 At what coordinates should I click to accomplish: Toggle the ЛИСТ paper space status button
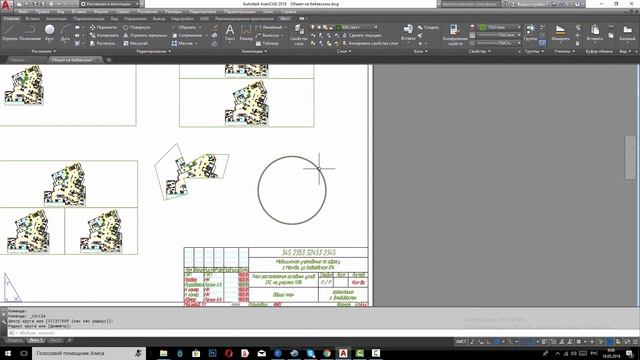(x=461, y=342)
